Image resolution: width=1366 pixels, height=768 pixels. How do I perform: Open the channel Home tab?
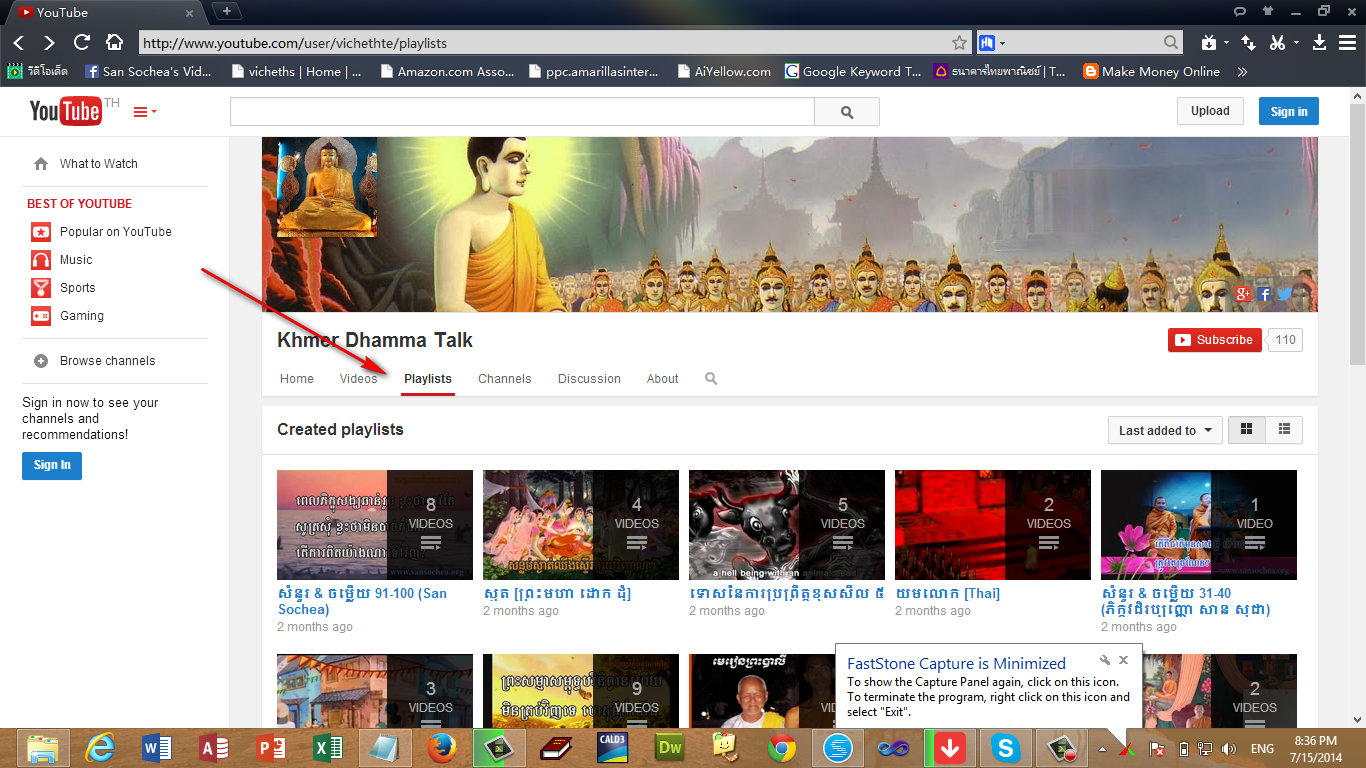(297, 379)
